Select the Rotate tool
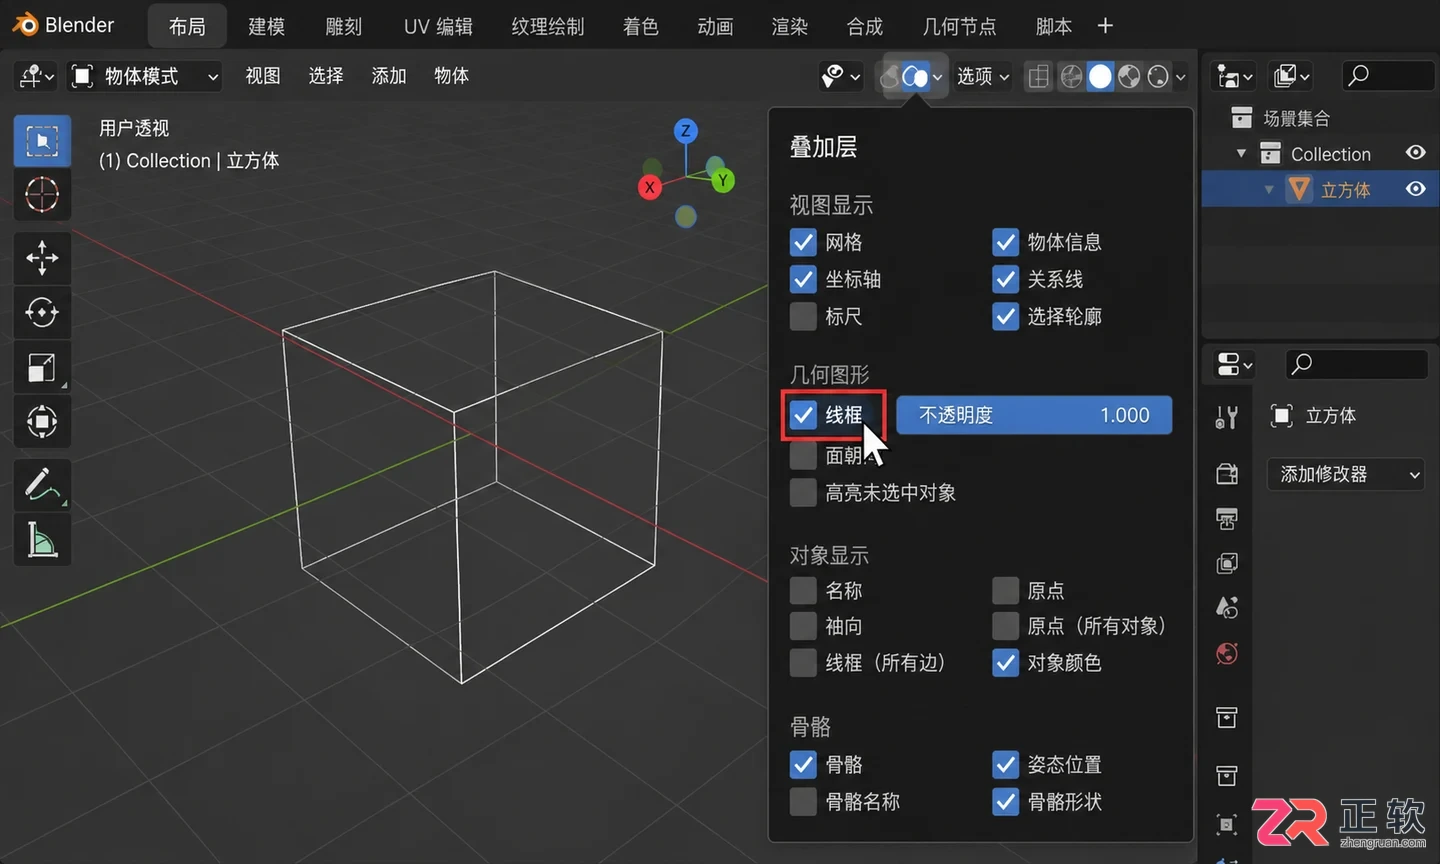The width and height of the screenshot is (1440, 864). click(42, 313)
